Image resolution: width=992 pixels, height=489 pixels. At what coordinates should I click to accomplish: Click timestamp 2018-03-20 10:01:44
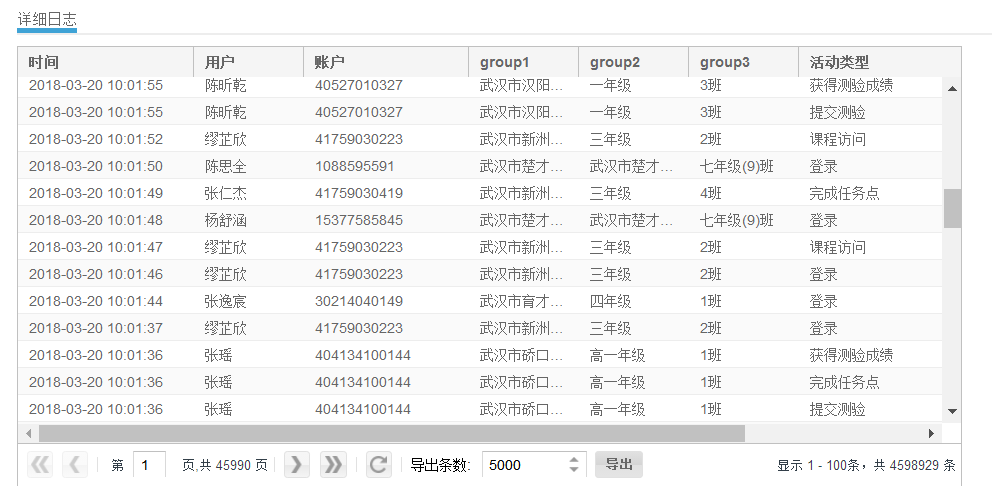96,301
